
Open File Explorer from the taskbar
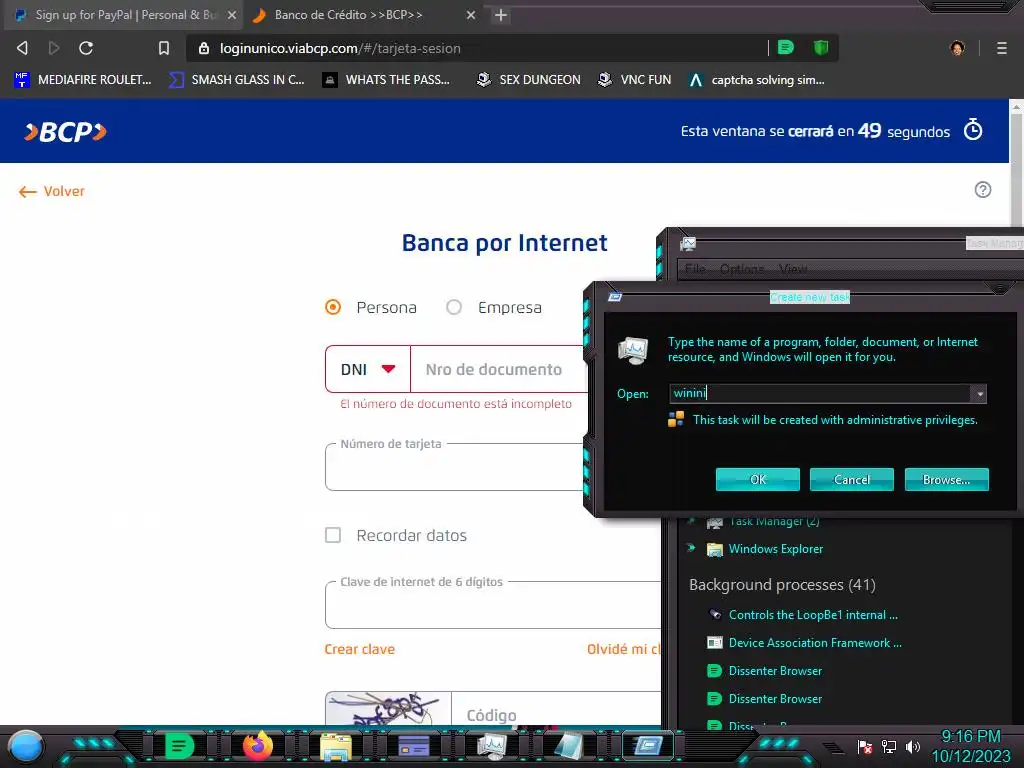[x=336, y=747]
